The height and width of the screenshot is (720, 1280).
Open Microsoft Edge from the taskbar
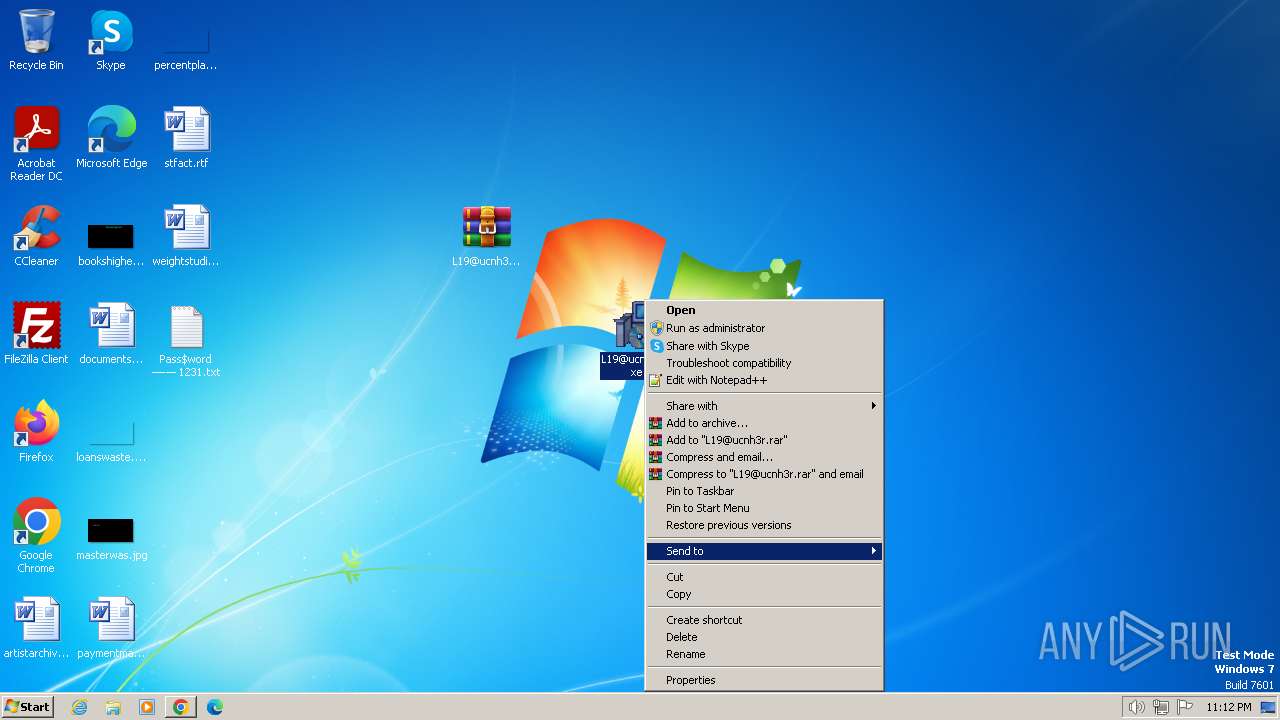[x=215, y=707]
